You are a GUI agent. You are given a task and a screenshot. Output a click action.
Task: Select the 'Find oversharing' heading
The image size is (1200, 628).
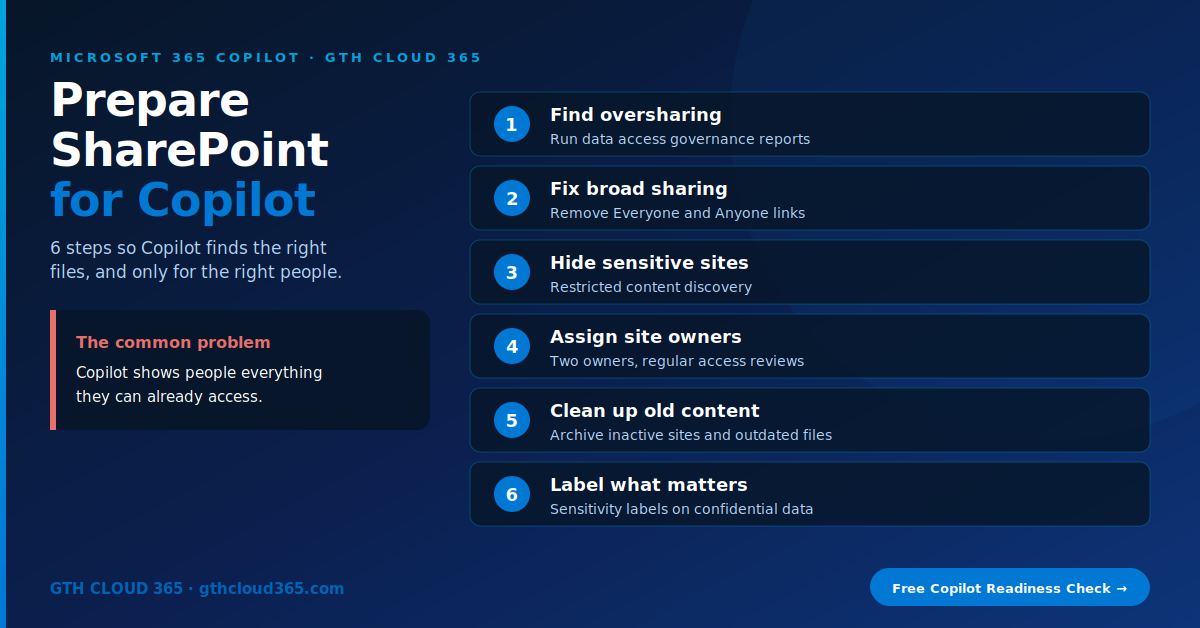point(636,115)
